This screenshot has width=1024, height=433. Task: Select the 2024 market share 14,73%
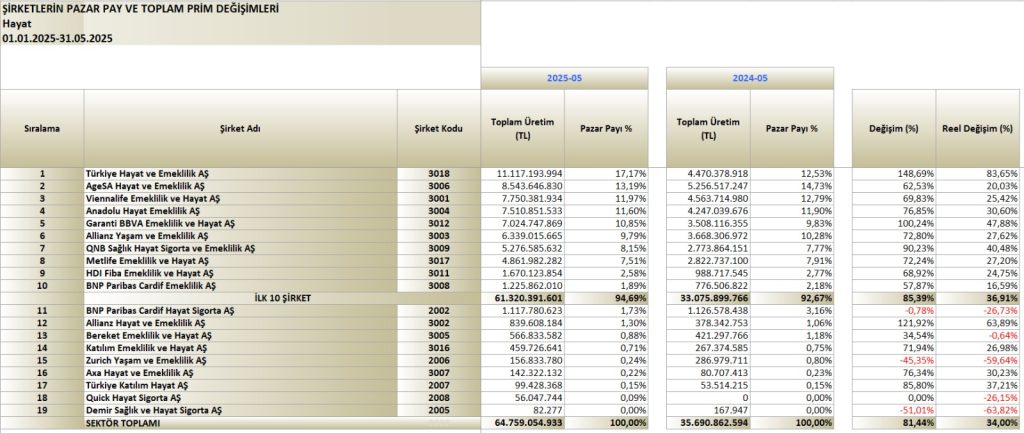(x=792, y=186)
